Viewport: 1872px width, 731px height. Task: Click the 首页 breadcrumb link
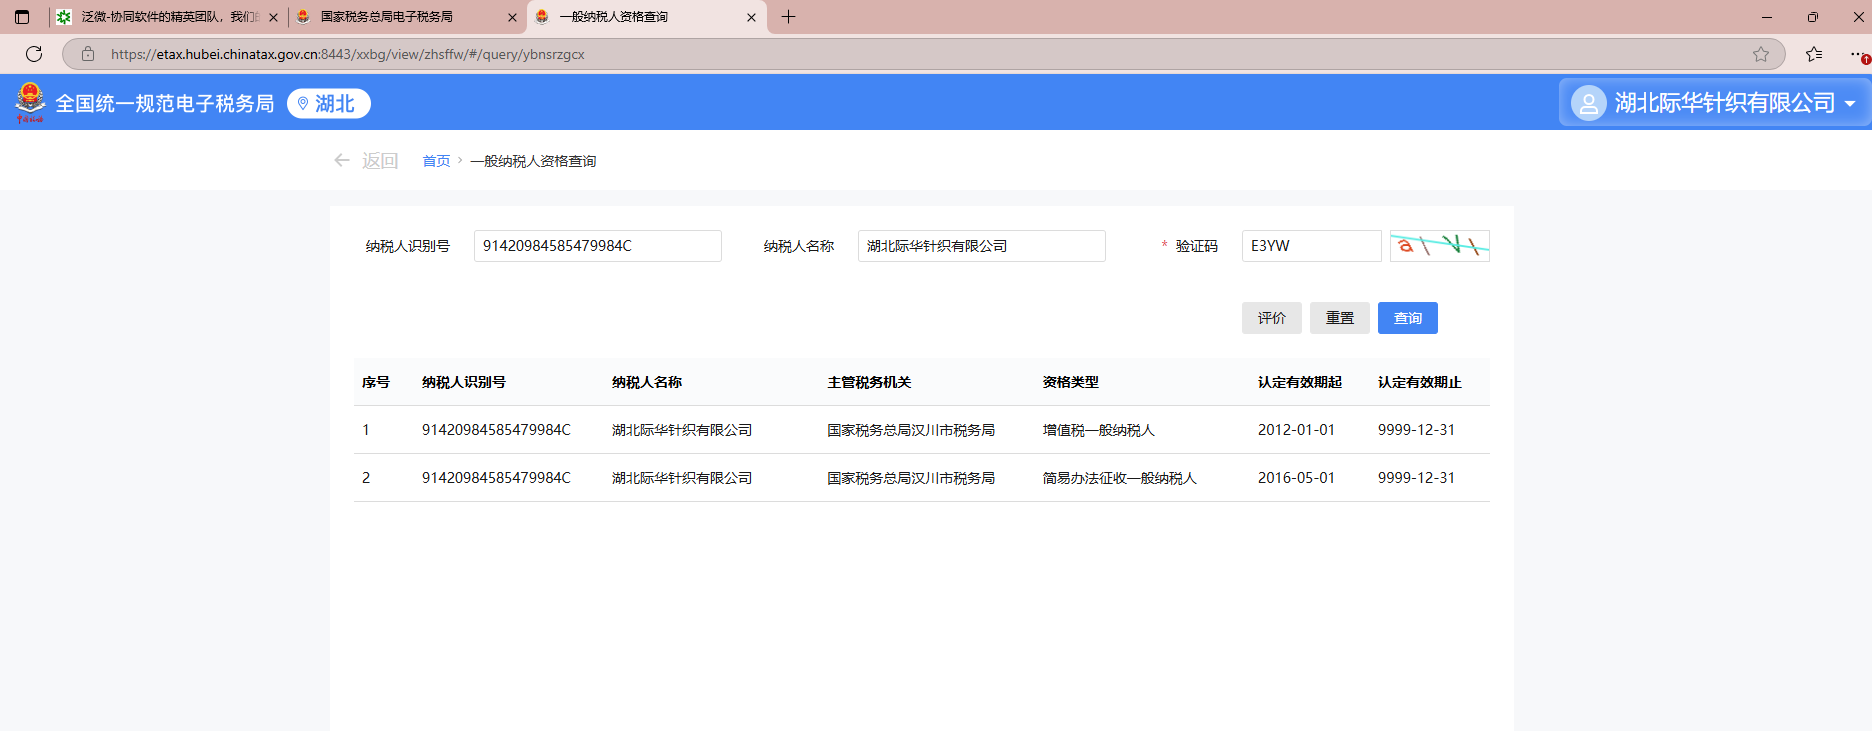tap(436, 161)
